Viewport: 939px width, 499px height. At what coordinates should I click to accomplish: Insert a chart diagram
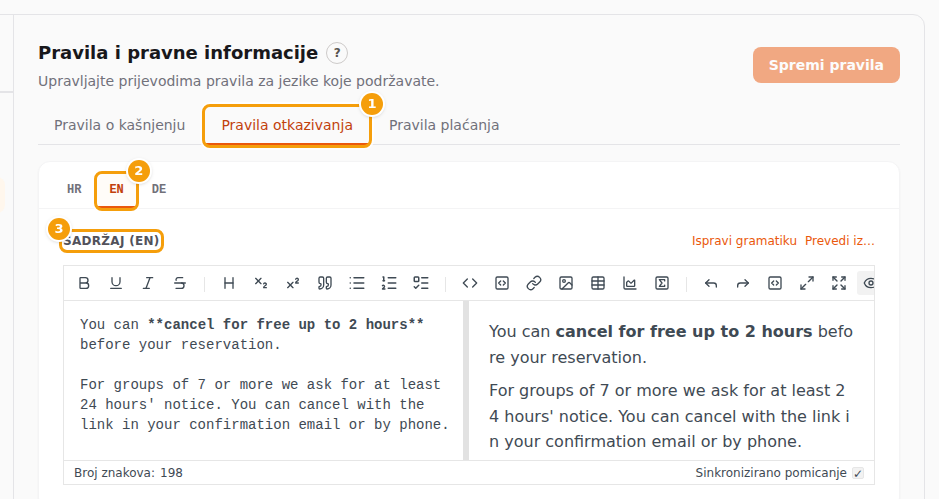coord(629,283)
